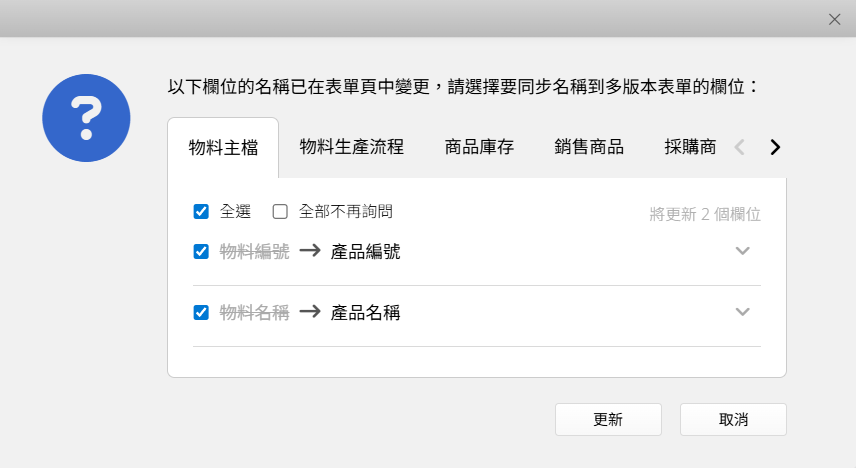
Task: Click the left arrow beside the tabs
Action: point(740,147)
